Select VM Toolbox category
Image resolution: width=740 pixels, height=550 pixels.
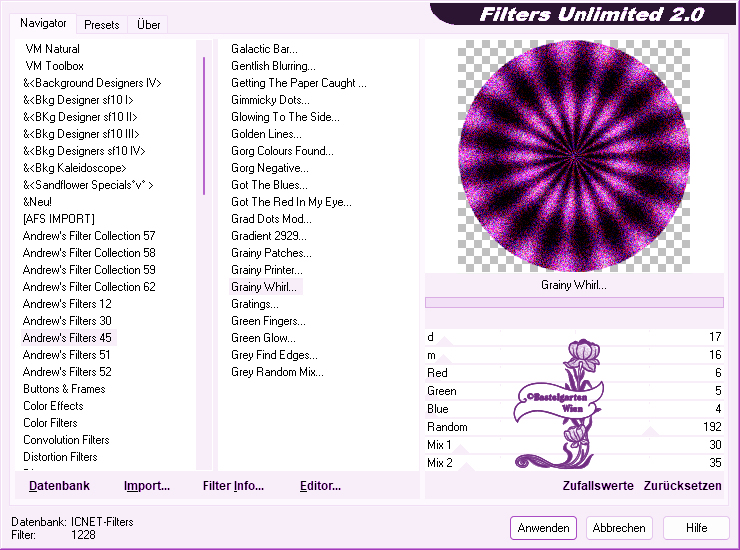click(x=54, y=66)
